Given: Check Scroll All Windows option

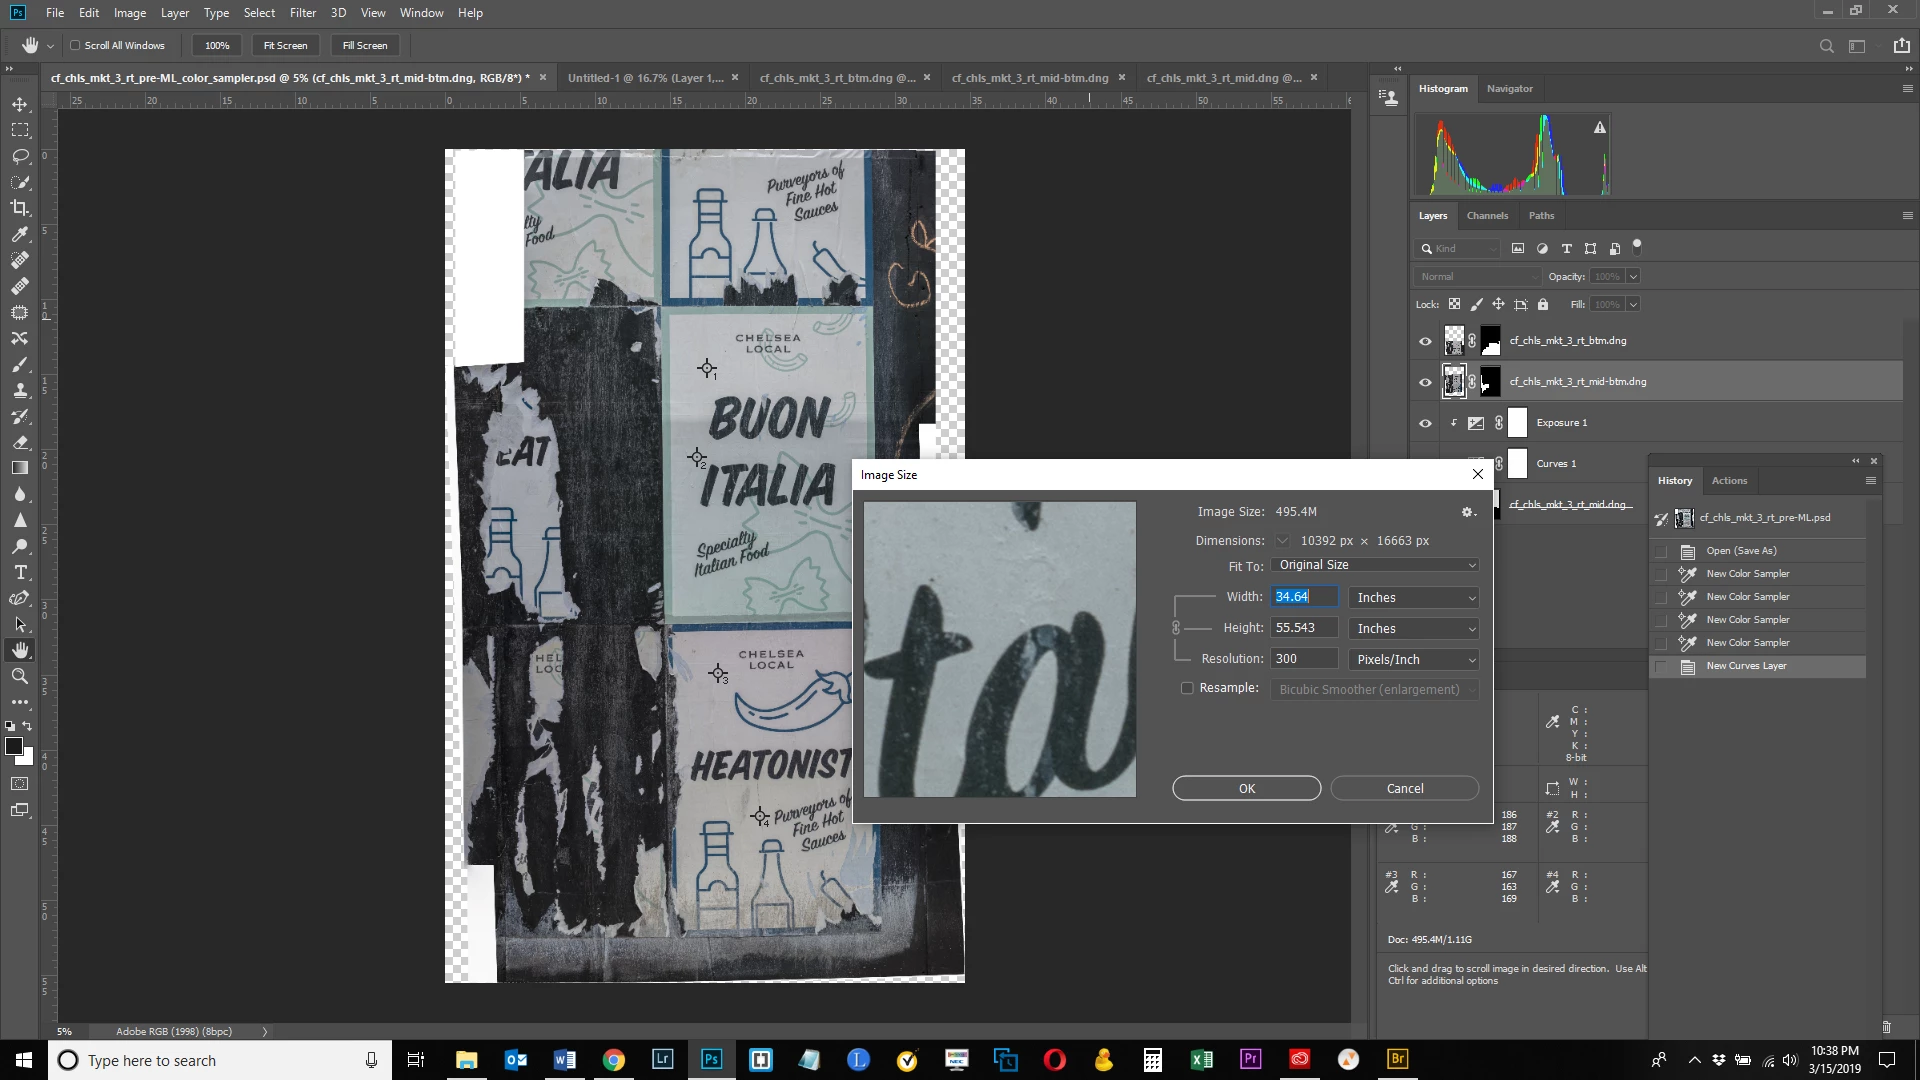Looking at the screenshot, I should [x=75, y=45].
